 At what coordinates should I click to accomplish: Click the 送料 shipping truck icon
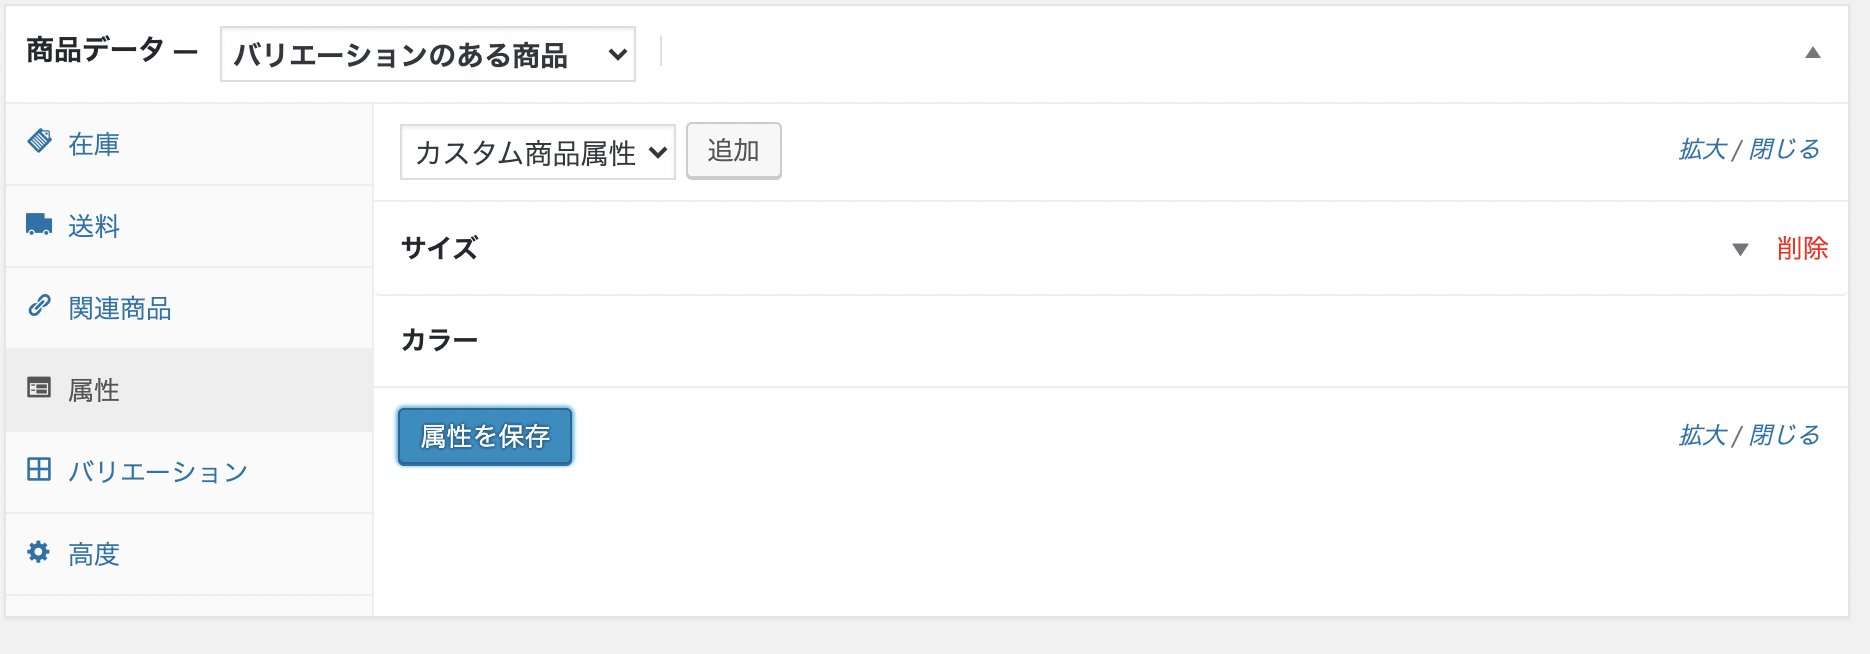(39, 224)
